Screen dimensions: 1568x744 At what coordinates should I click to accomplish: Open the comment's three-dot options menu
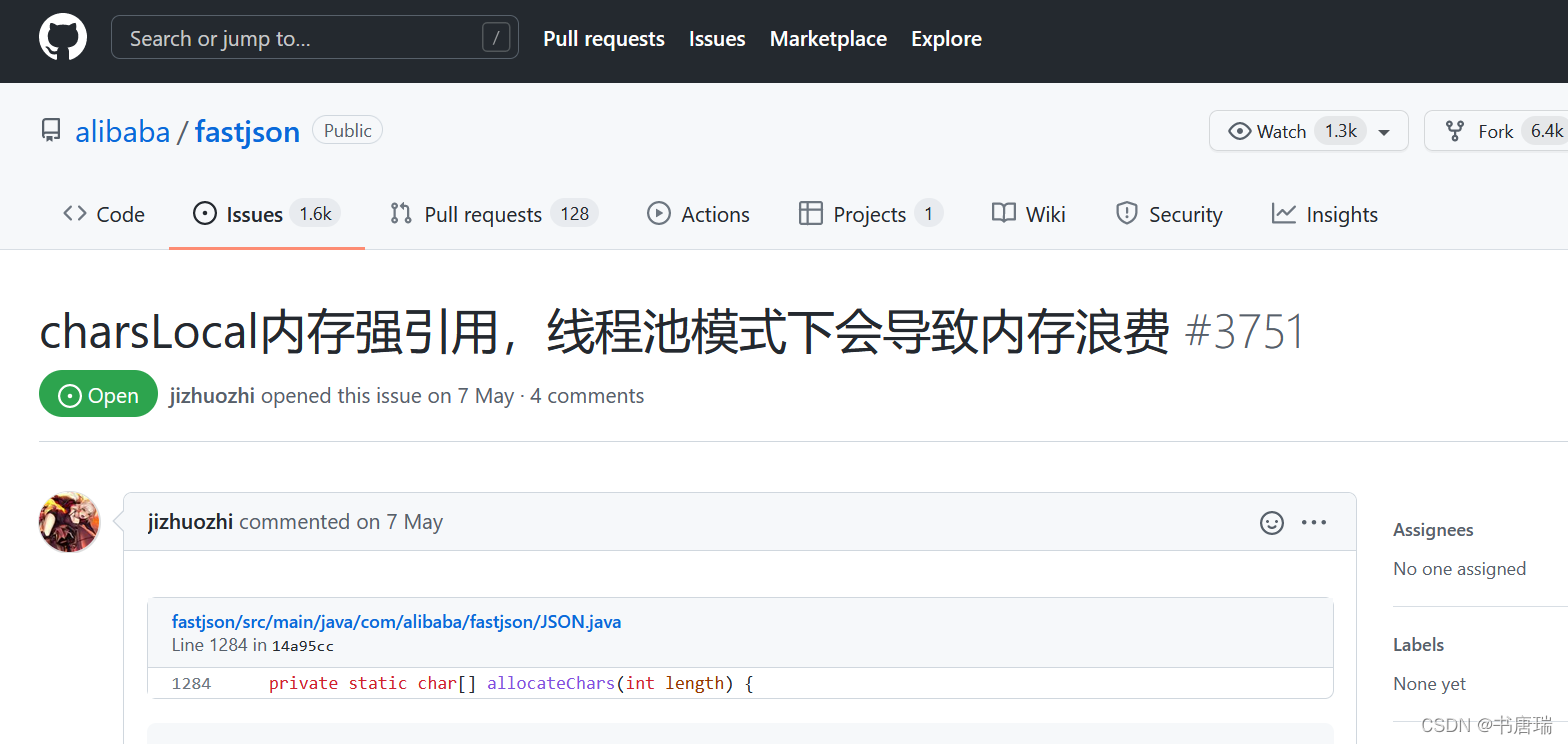[1314, 522]
